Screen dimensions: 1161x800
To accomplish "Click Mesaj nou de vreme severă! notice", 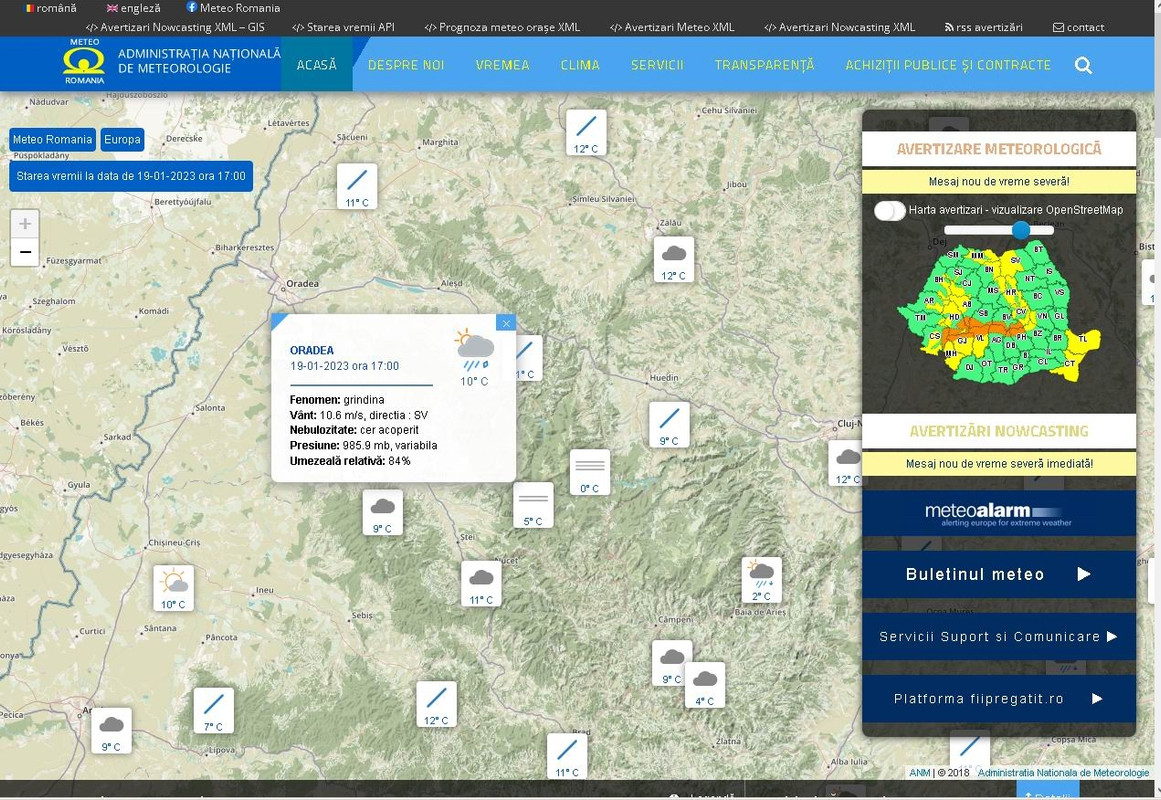I will pos(999,181).
